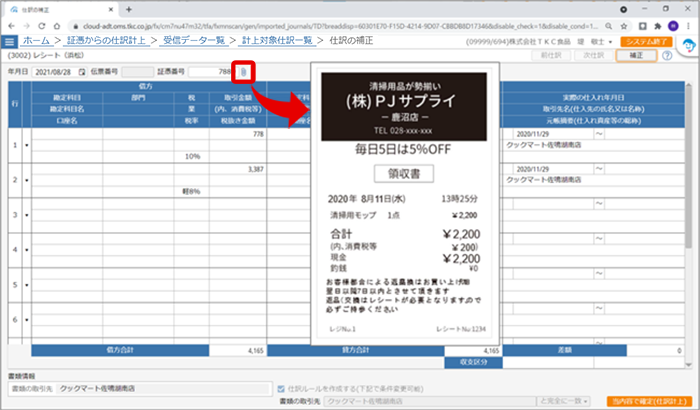700x410 pixels.
Task: Click 当内容で確定(仕訳計上) button
Action: coord(650,401)
